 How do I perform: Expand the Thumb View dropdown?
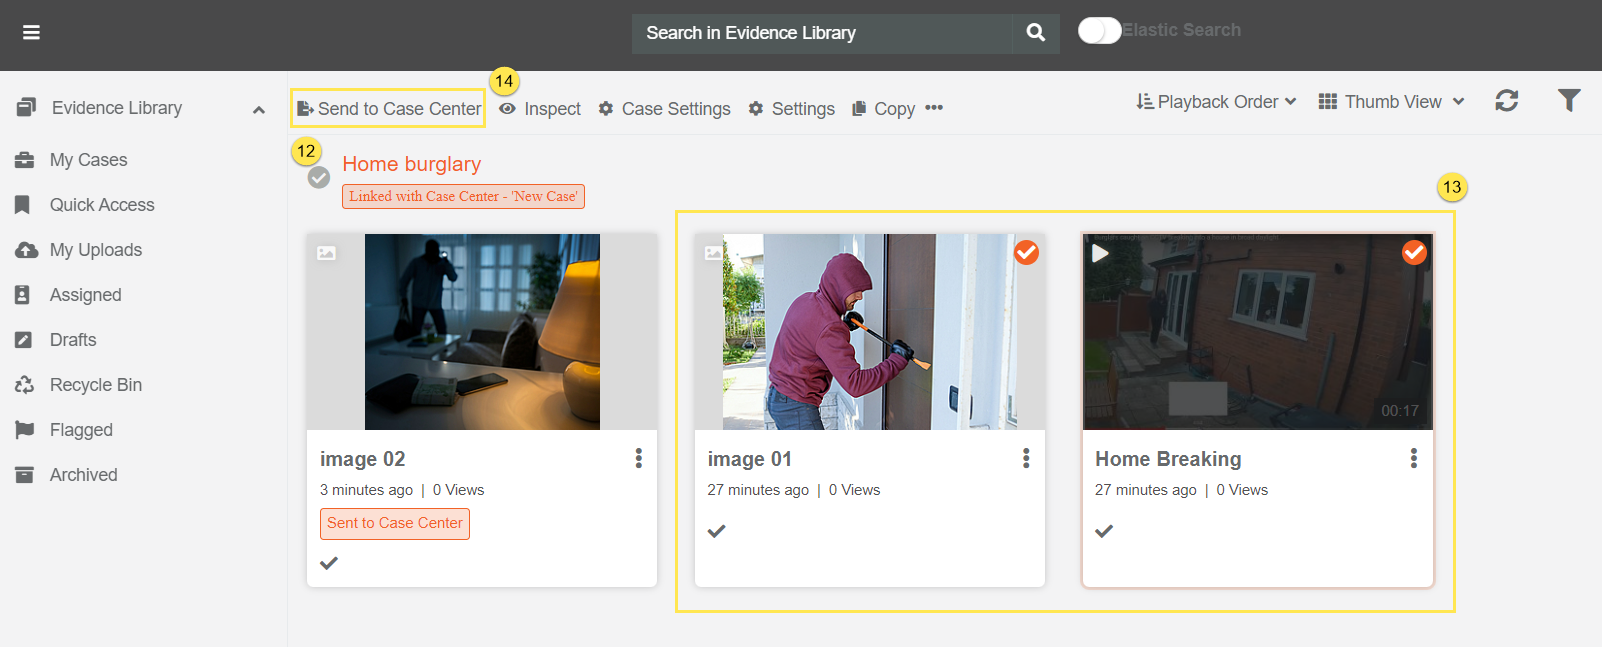[1391, 102]
